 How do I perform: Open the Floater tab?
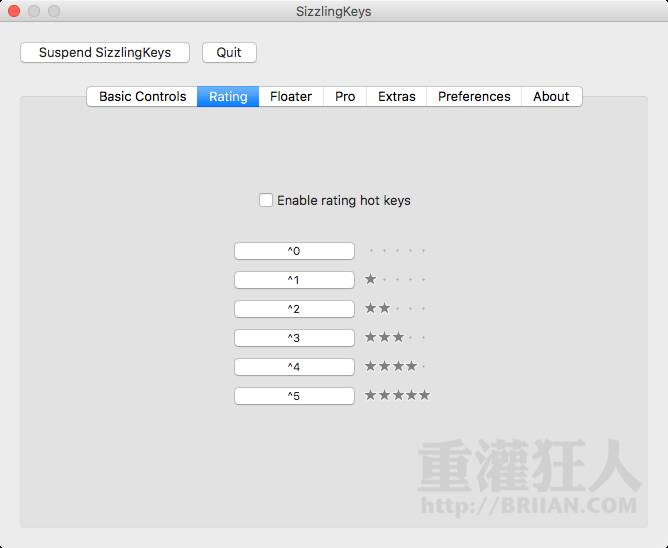click(291, 96)
